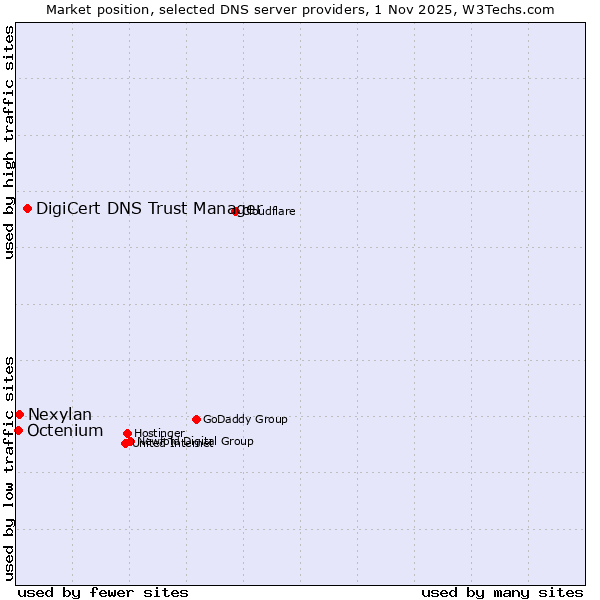Viewport: 600px width, 600px height.
Task: Click the chart title mentioning W3Techs.com
Action: [x=300, y=9]
